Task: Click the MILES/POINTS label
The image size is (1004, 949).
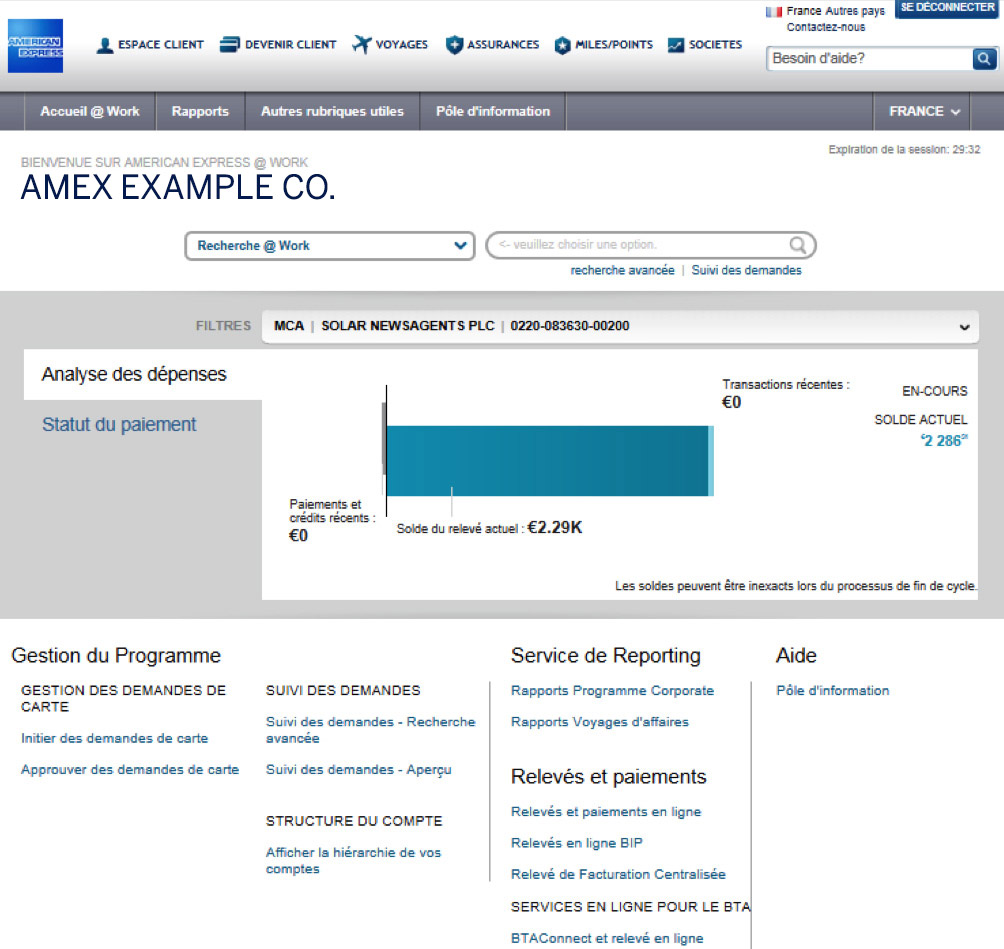Action: point(614,45)
